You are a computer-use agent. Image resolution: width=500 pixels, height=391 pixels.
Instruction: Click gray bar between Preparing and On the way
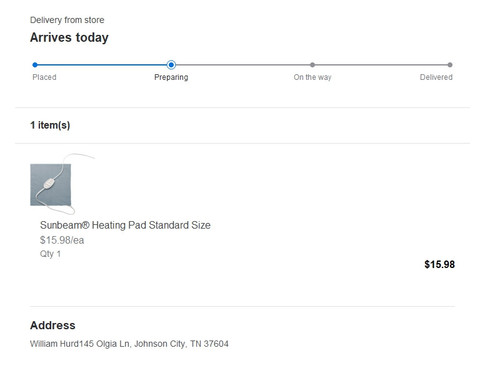[243, 65]
